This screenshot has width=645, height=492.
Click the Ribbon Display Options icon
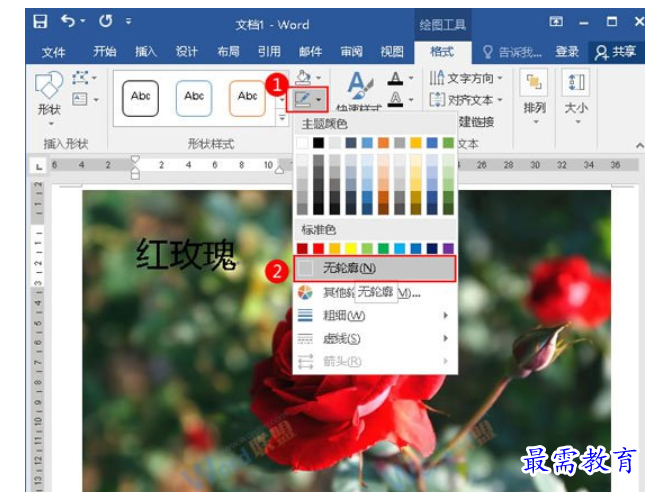556,21
